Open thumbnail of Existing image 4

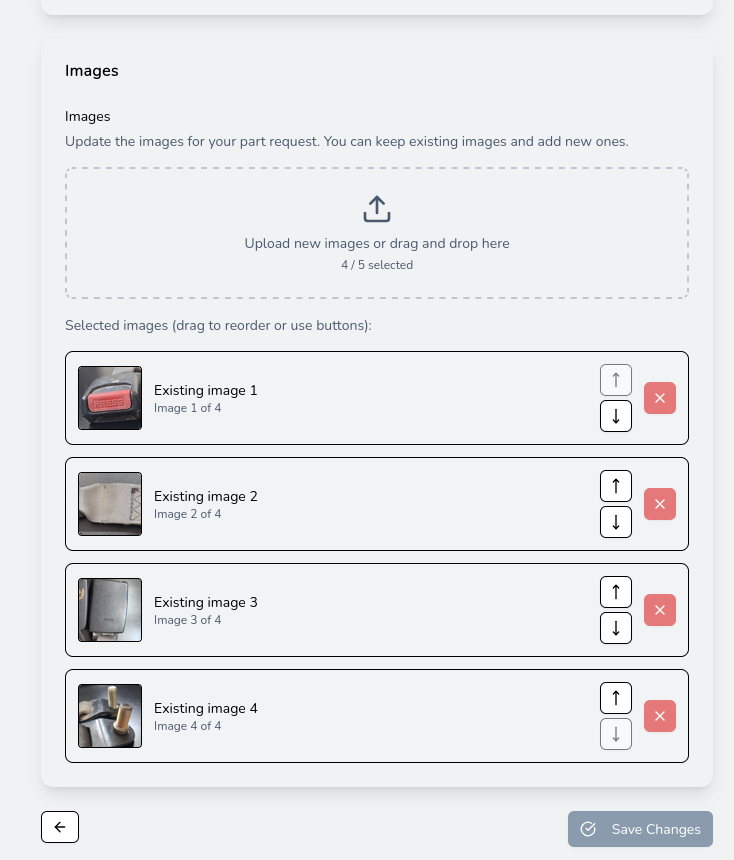click(x=110, y=716)
